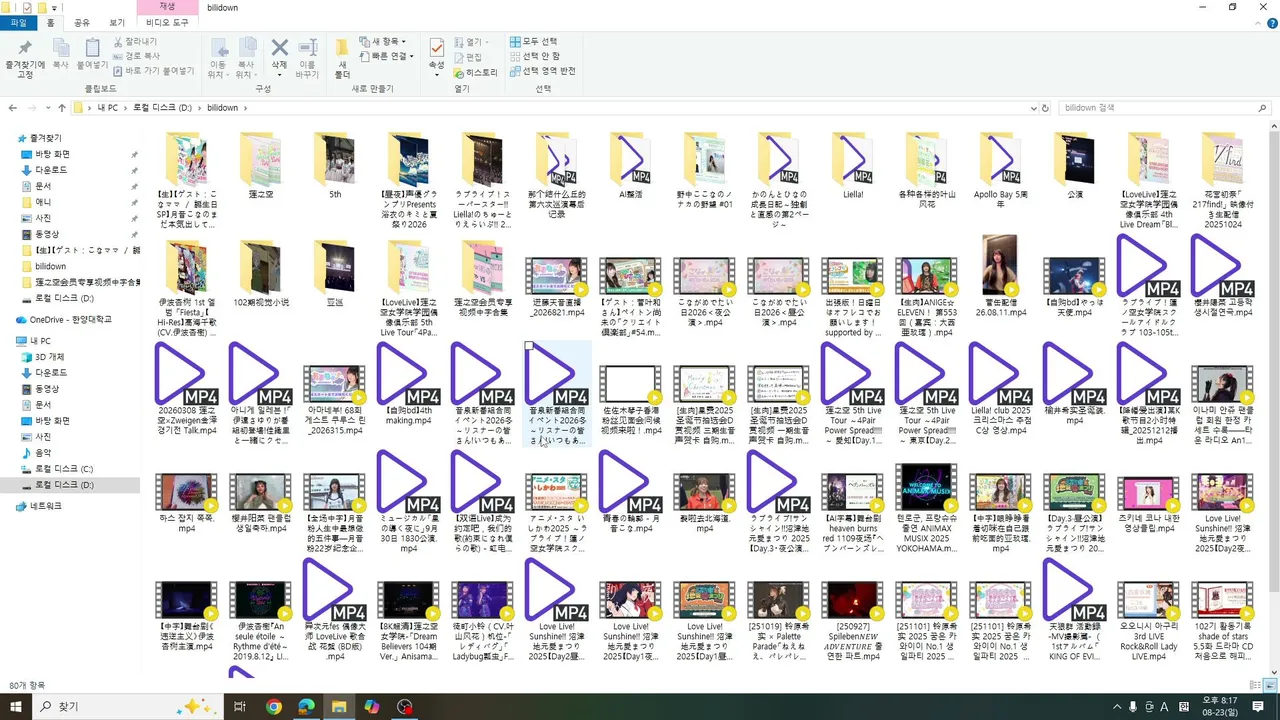Screen dimensions: 1280x720
Task: Click 선택 안 함 in the ribbon
Action: point(535,56)
